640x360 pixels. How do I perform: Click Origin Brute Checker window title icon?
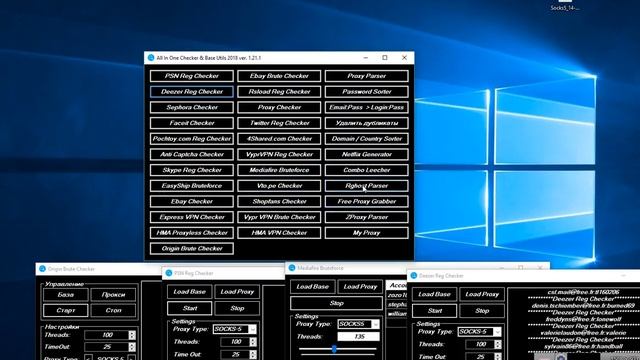(42, 269)
